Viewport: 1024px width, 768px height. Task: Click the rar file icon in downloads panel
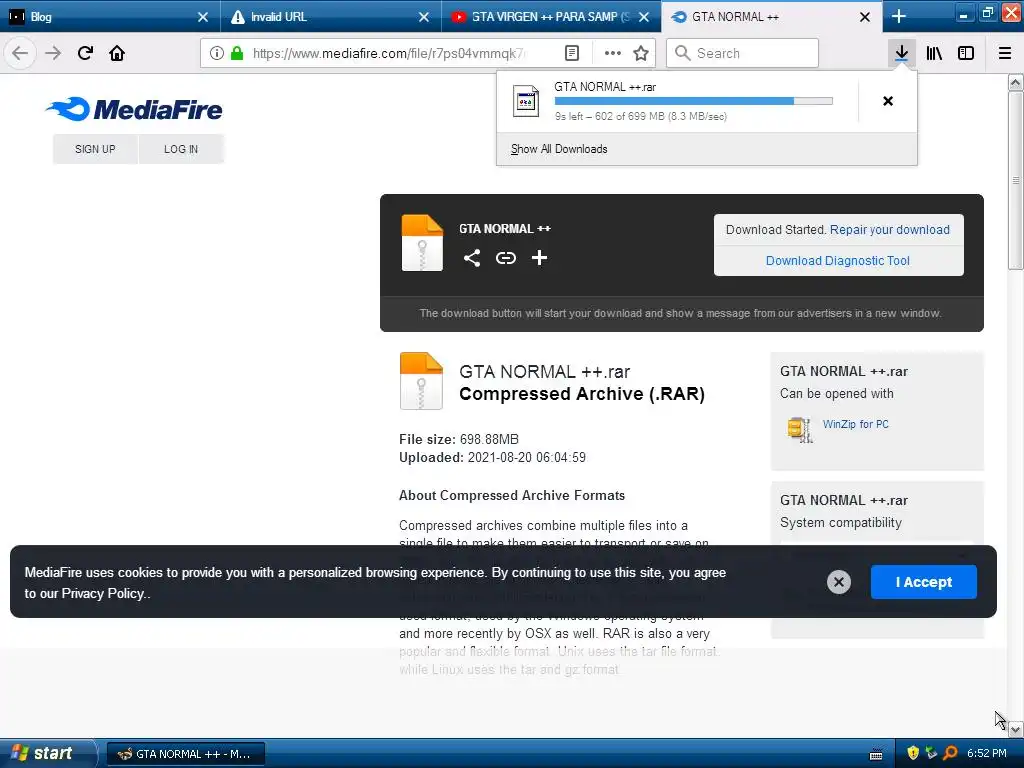click(x=526, y=101)
